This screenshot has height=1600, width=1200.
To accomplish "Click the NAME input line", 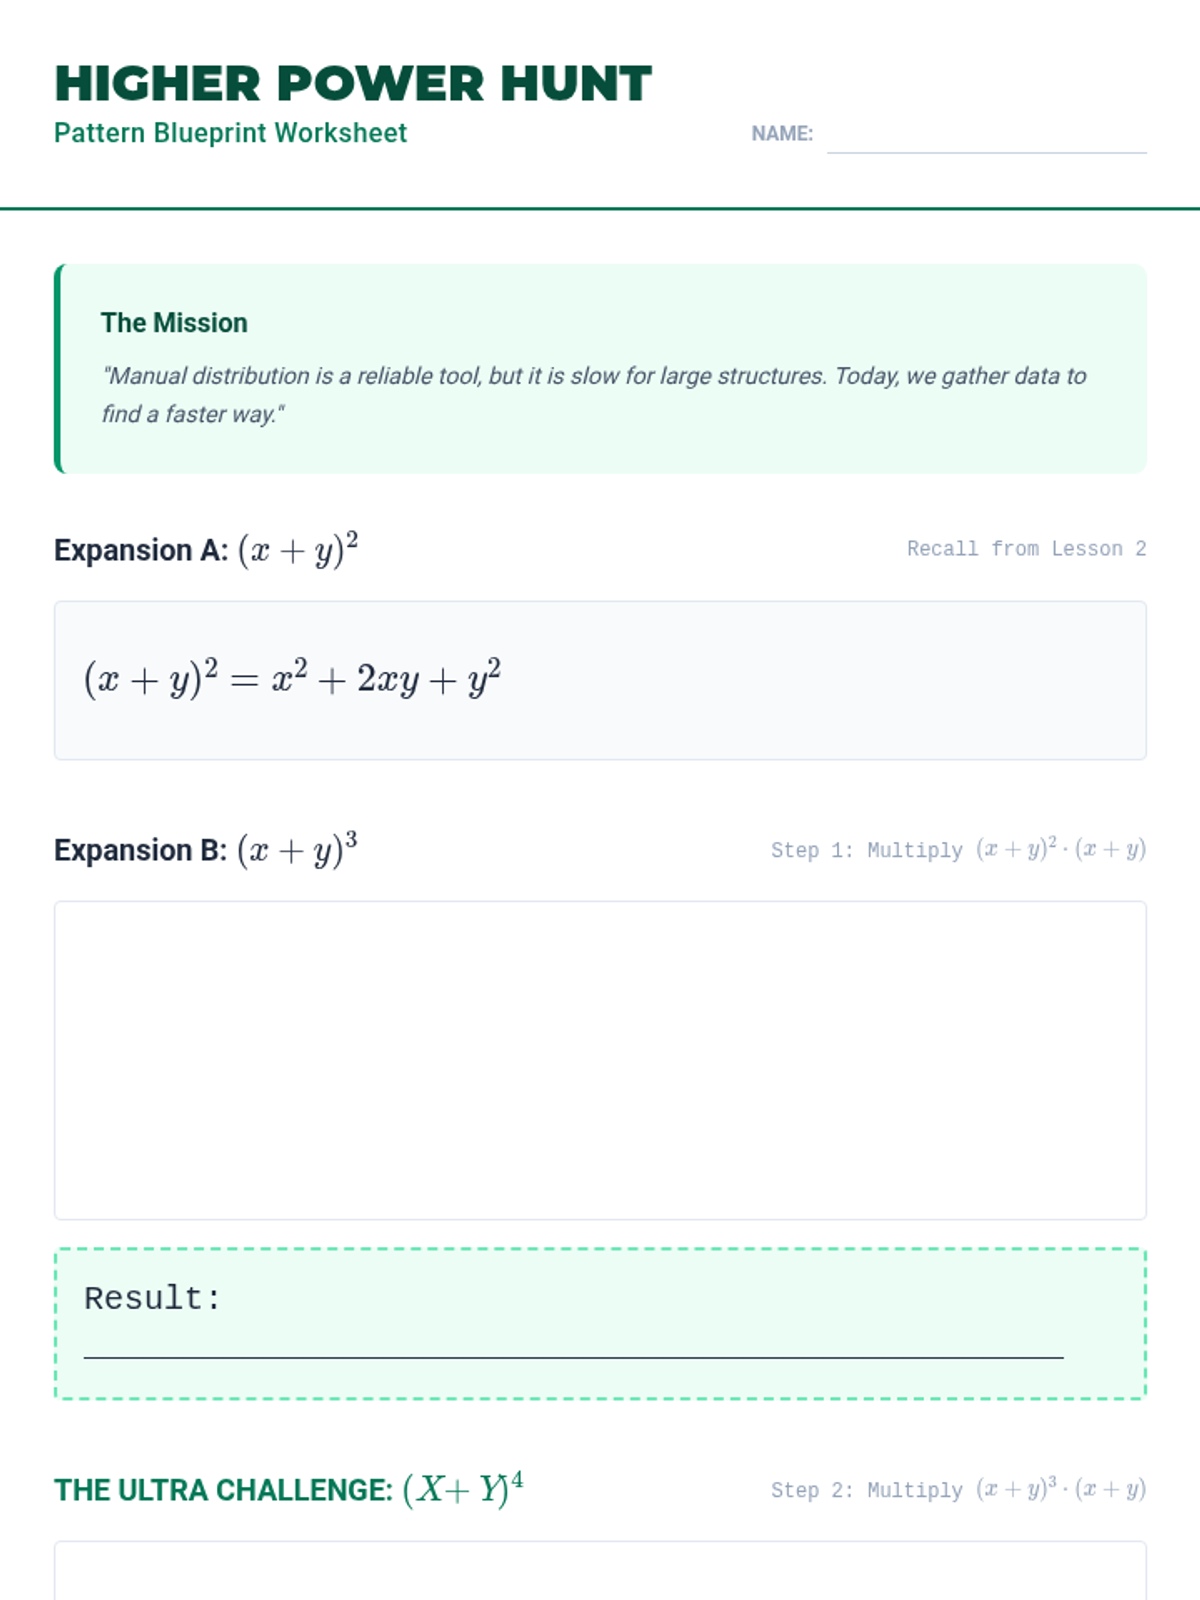I will (986, 138).
